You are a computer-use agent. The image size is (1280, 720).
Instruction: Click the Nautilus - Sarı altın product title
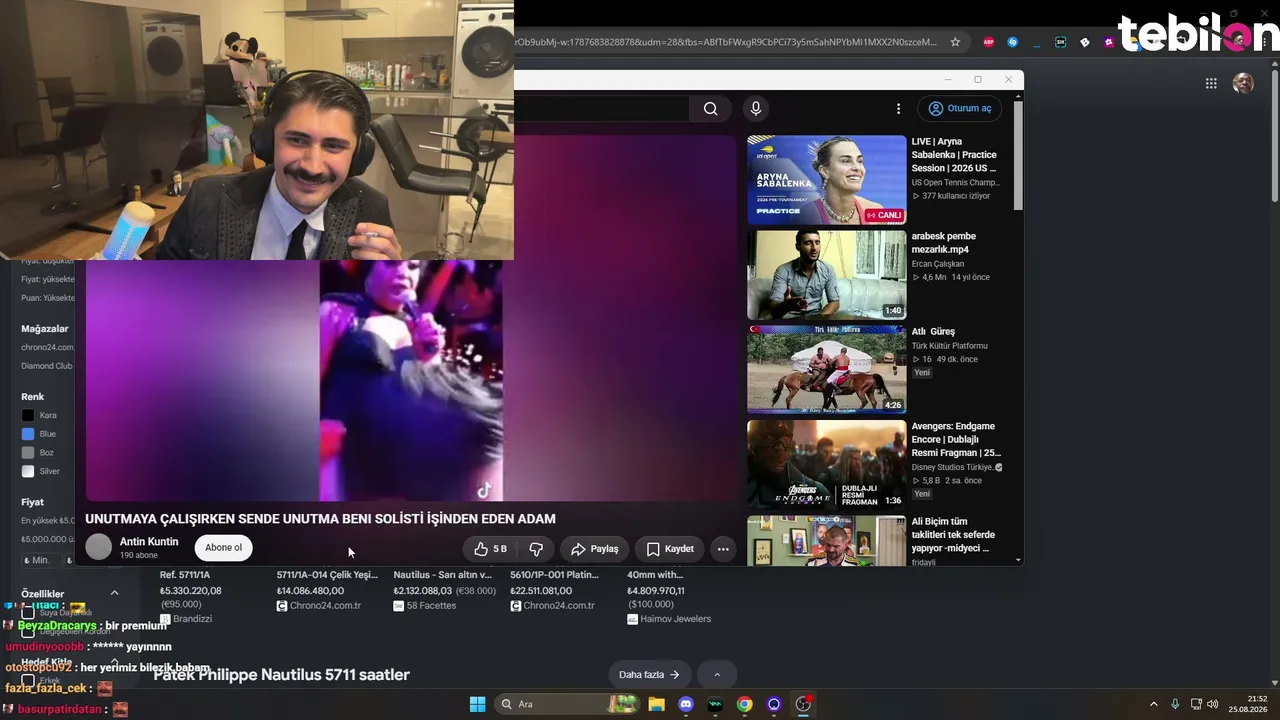pos(443,575)
